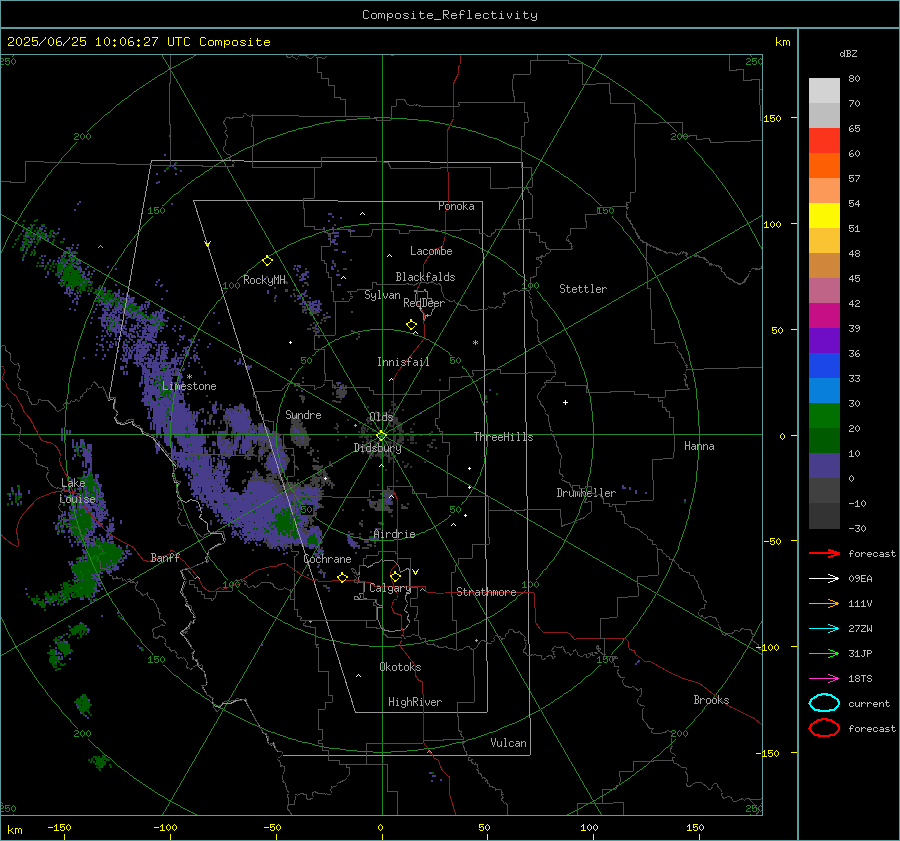The width and height of the screenshot is (900, 841).
Task: Click the green 31JP arrow legend icon
Action: coord(824,653)
